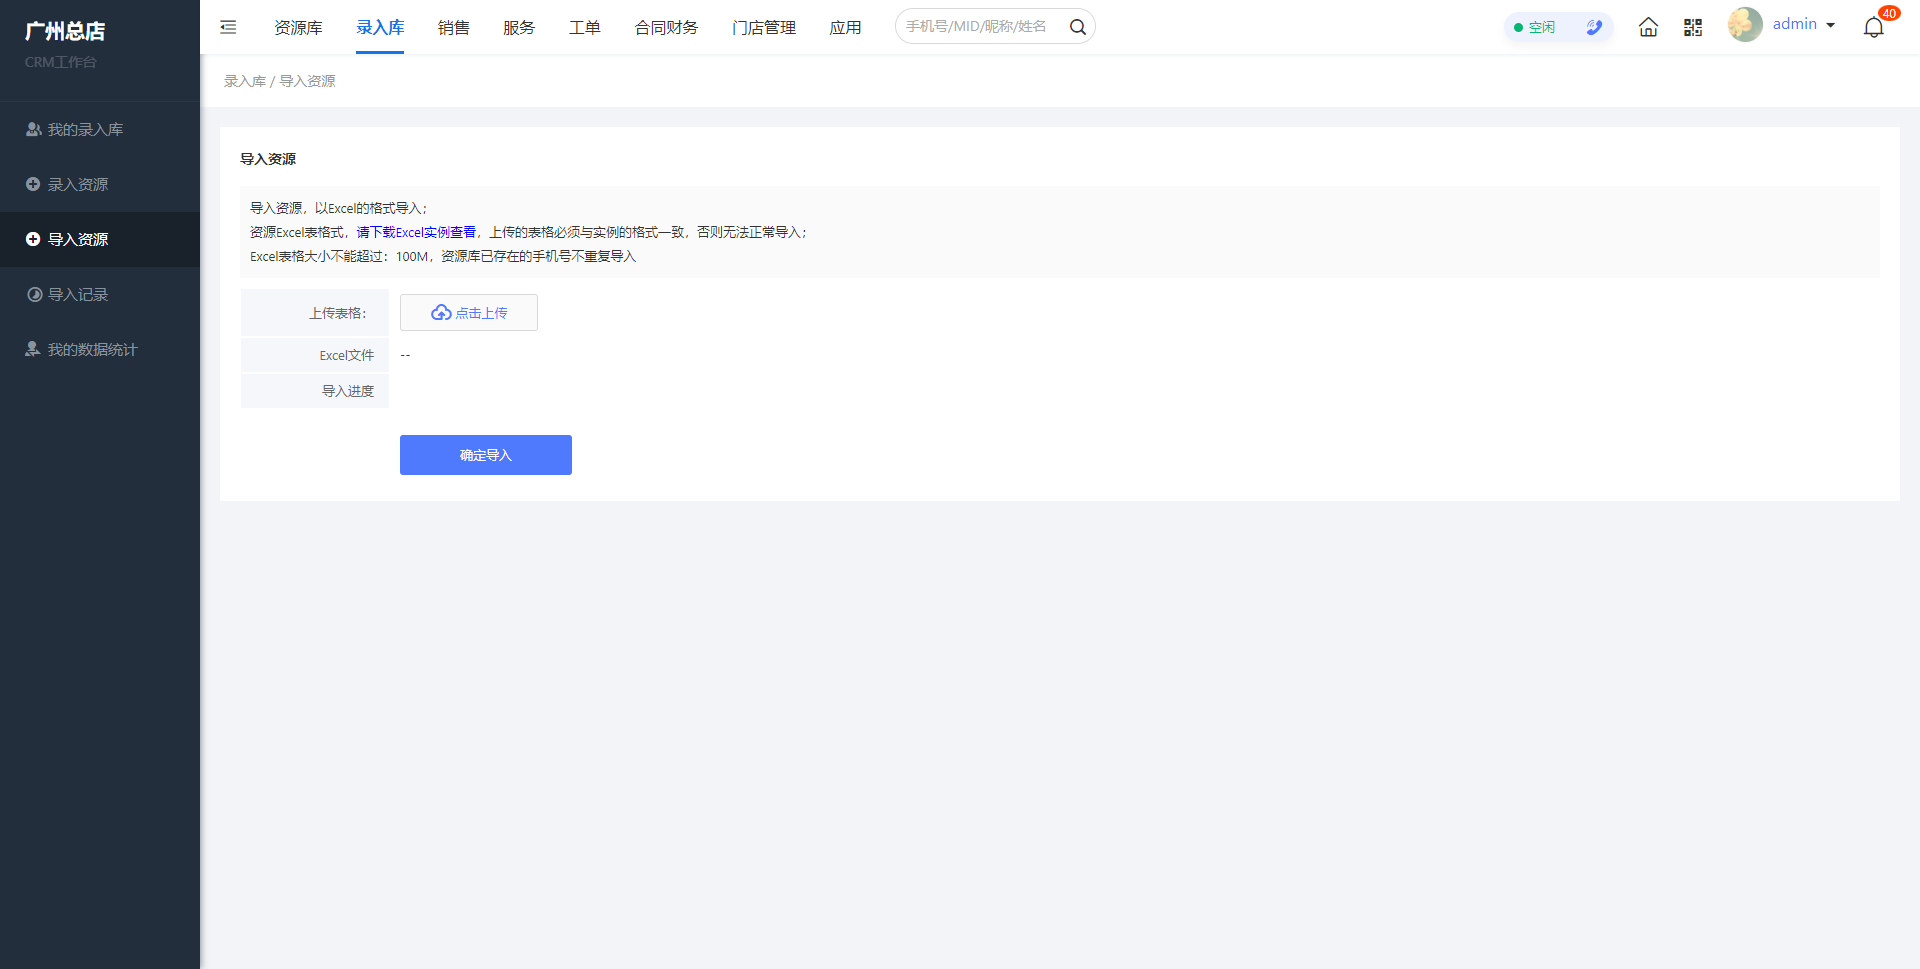Collapse the sidebar with the hamburger icon
1920x969 pixels.
(x=228, y=27)
